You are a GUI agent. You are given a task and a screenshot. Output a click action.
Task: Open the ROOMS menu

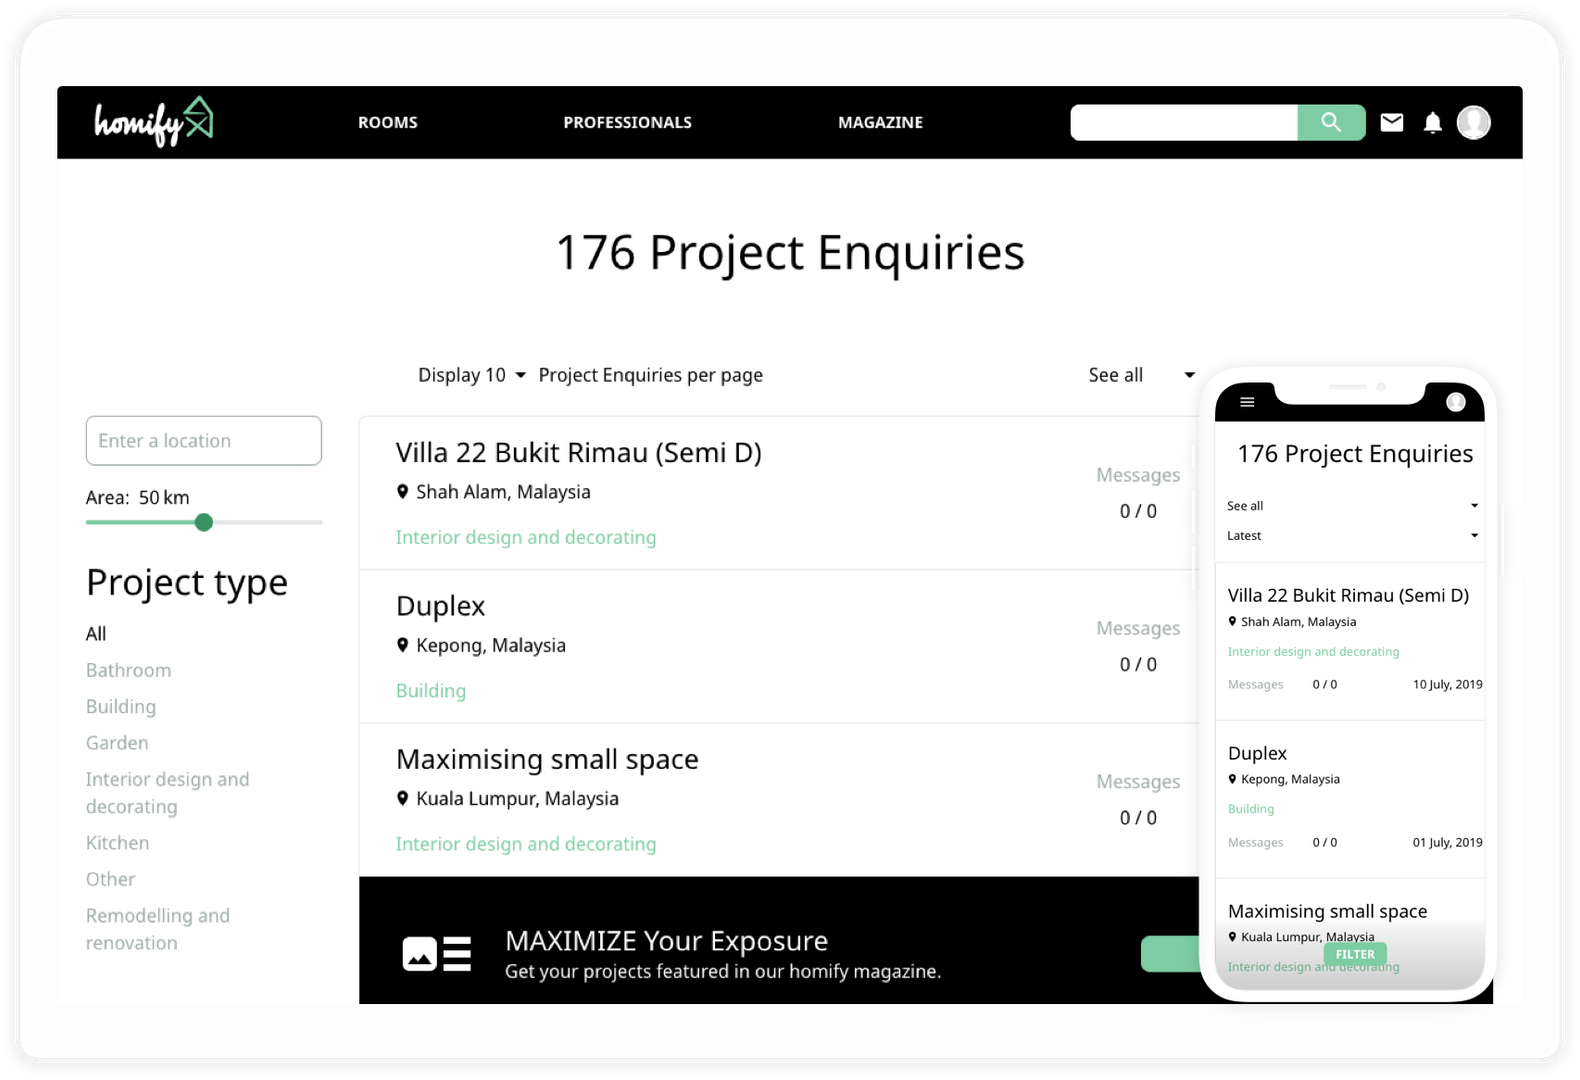click(388, 122)
